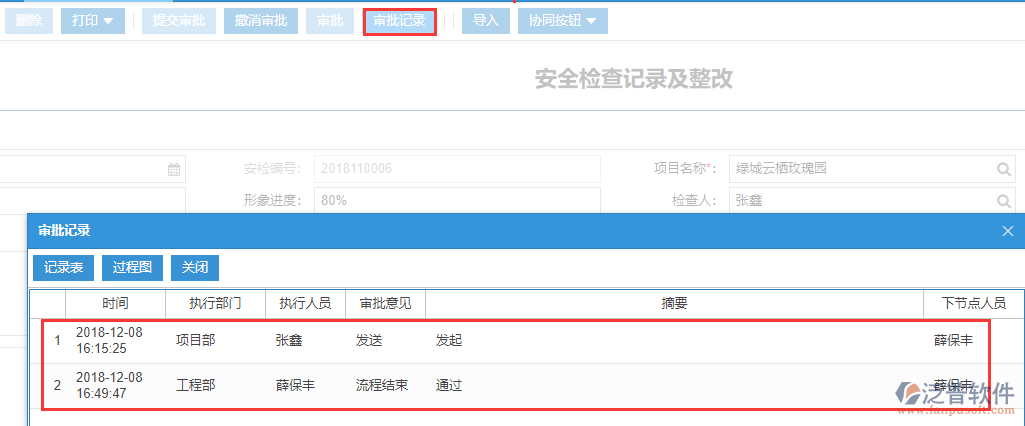Click the 删除 button

coord(28,20)
